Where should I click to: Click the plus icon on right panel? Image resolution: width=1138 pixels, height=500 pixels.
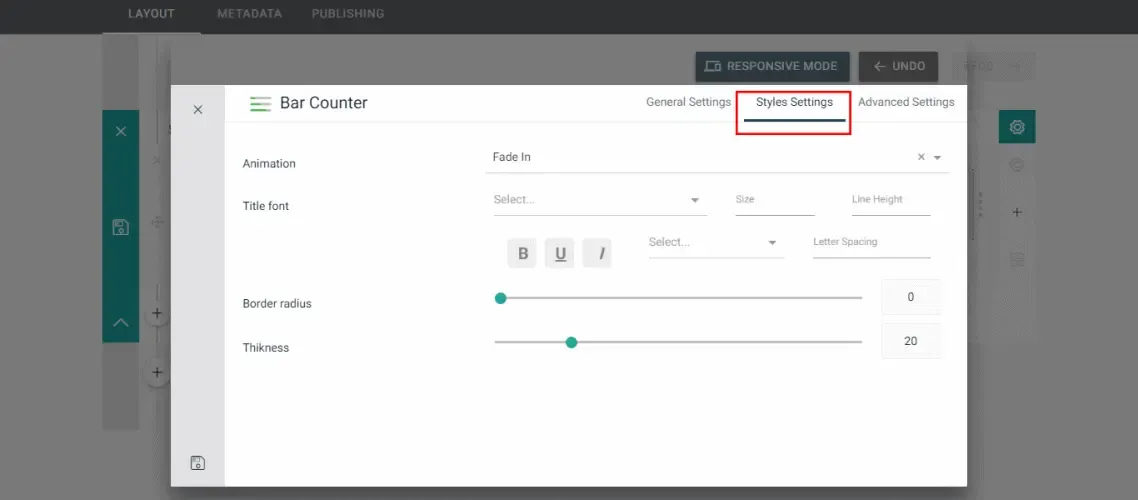tap(1017, 213)
